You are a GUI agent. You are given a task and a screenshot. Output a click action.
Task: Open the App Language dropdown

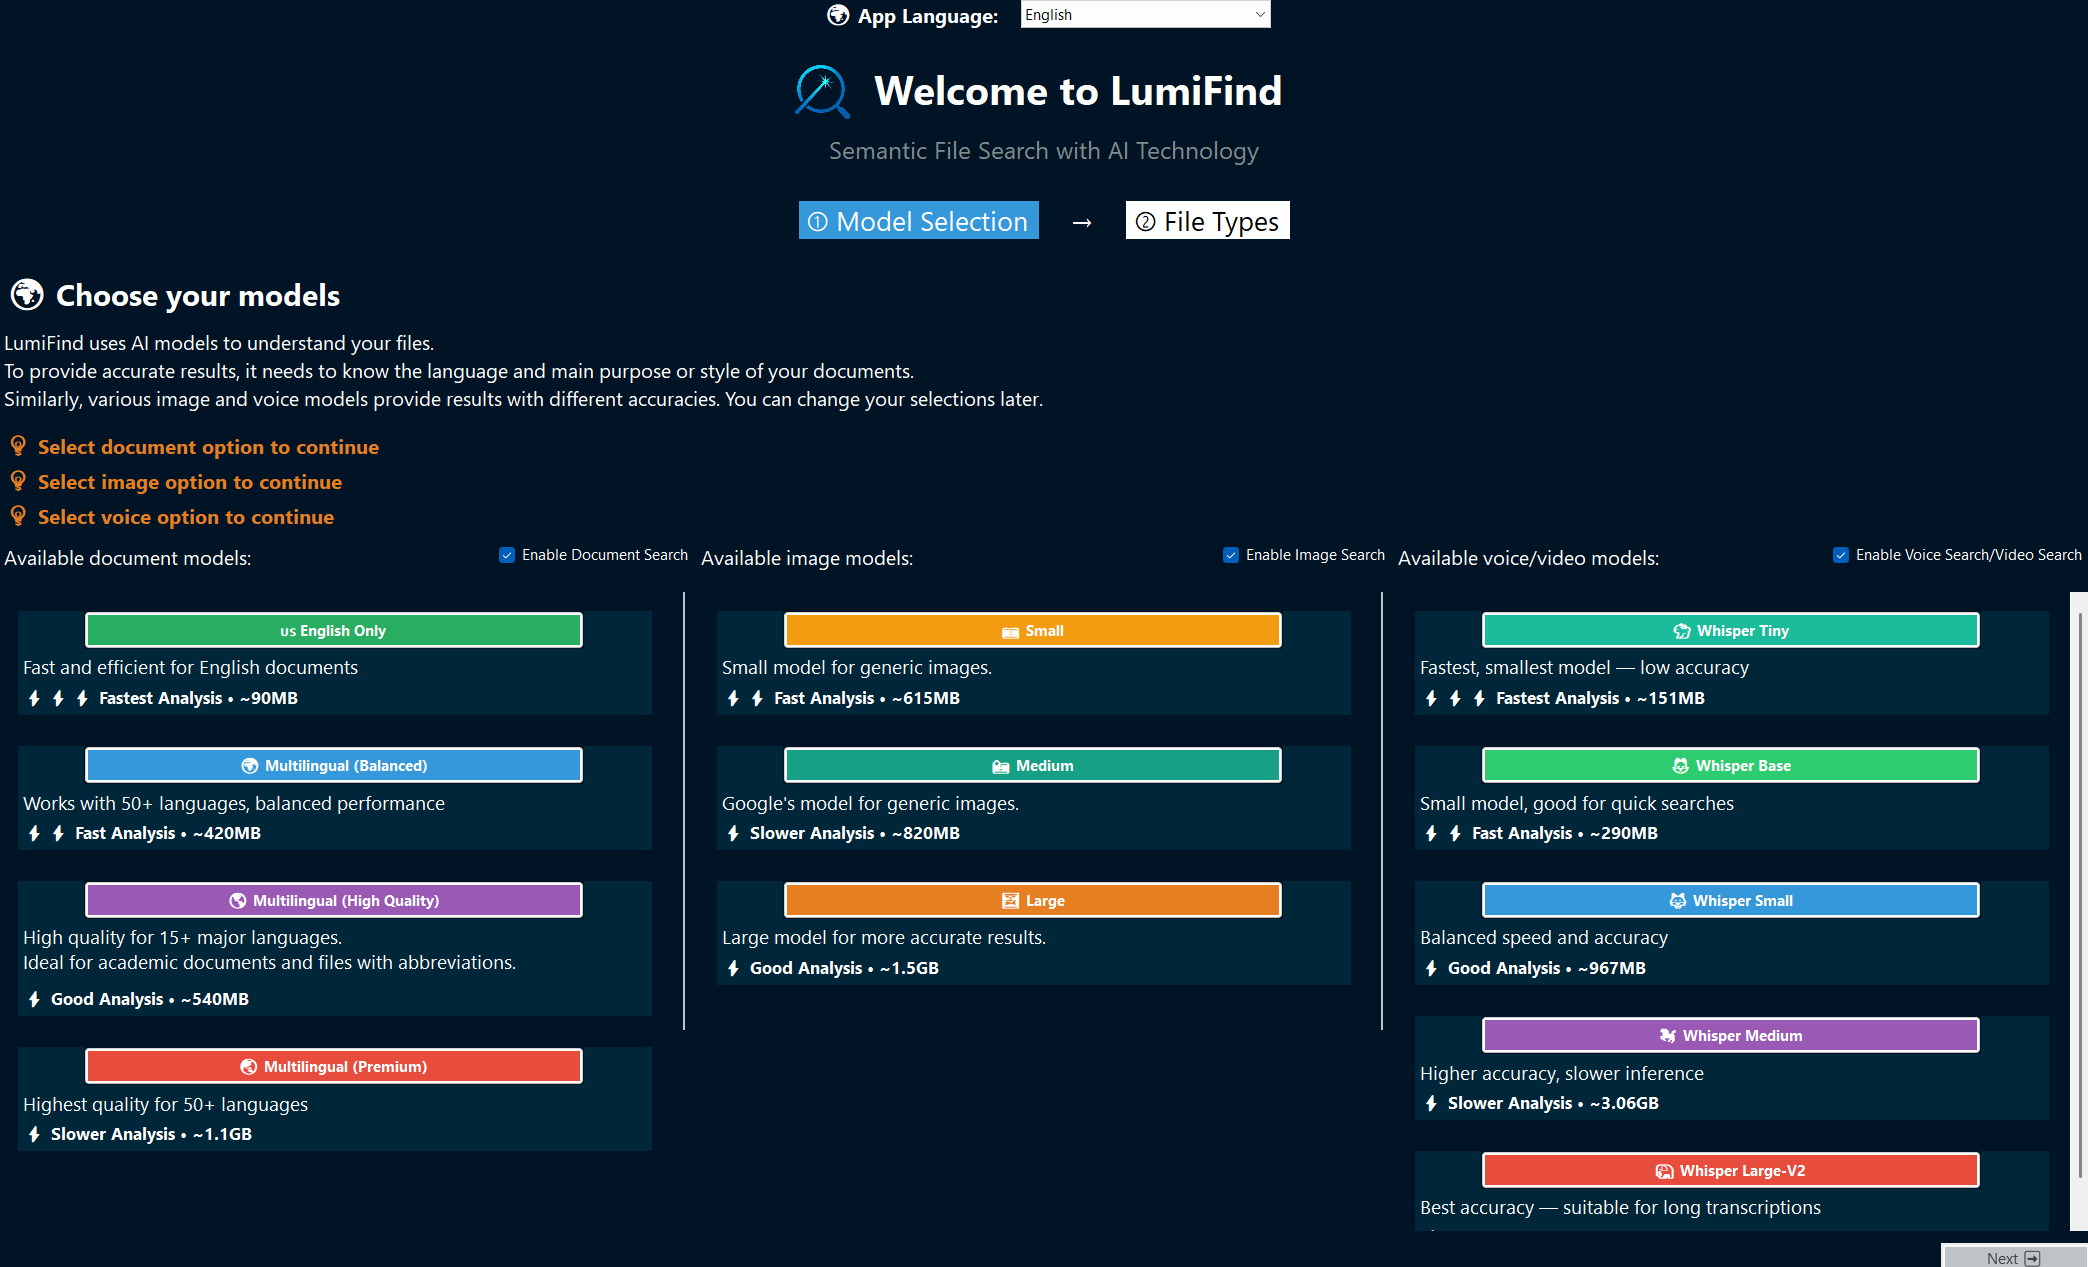(x=1144, y=14)
